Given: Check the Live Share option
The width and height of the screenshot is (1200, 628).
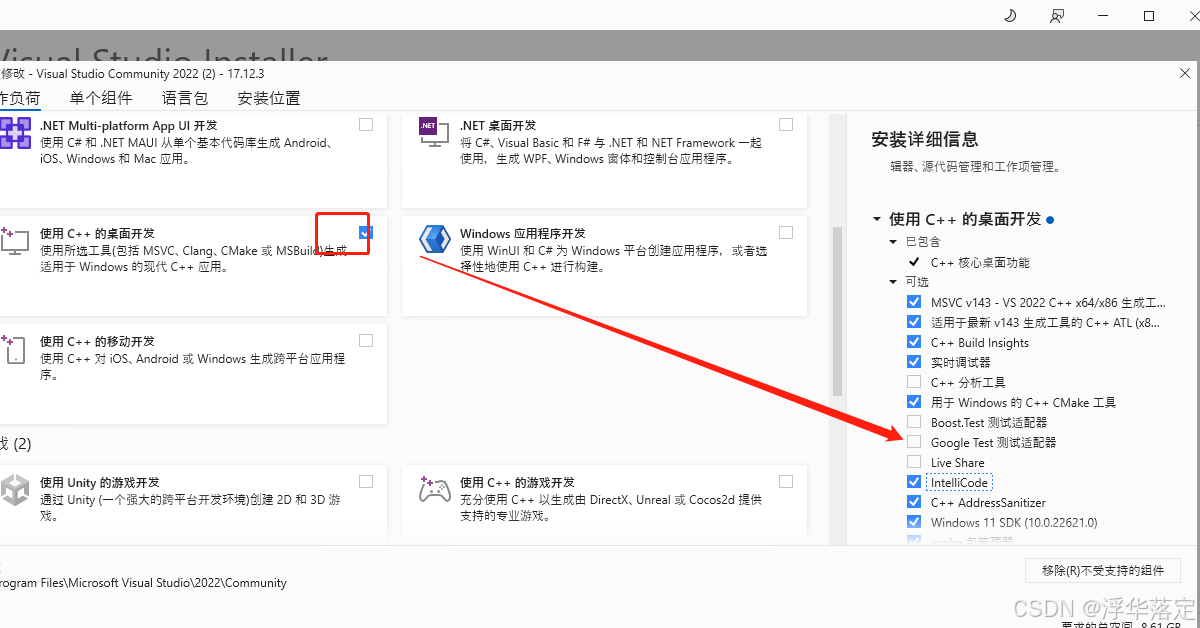Looking at the screenshot, I should [914, 462].
